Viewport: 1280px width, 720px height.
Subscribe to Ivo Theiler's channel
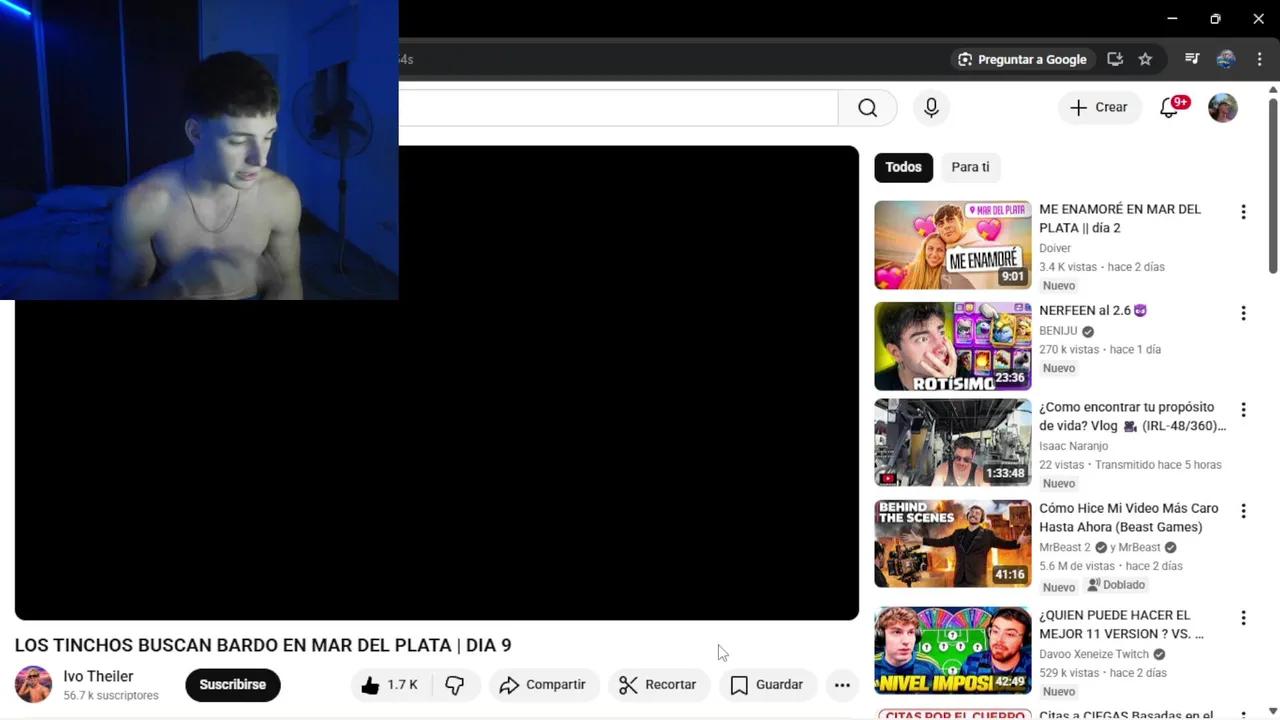coord(232,684)
